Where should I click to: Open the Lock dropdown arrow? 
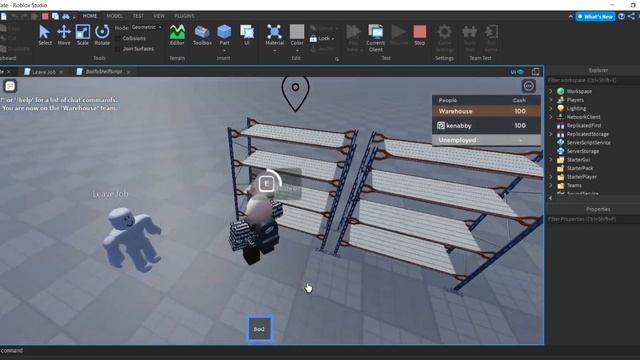pos(333,39)
